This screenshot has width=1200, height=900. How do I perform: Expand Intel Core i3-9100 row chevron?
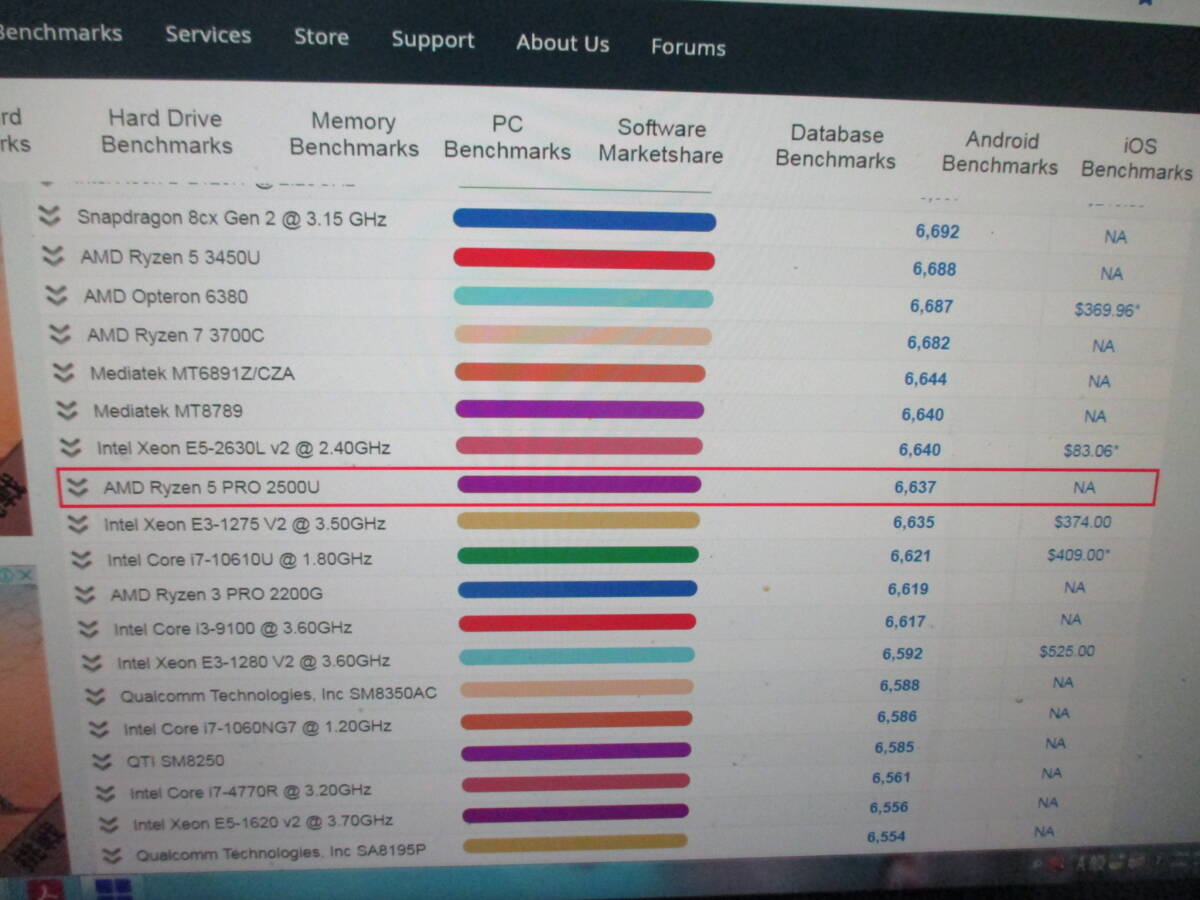coord(88,629)
